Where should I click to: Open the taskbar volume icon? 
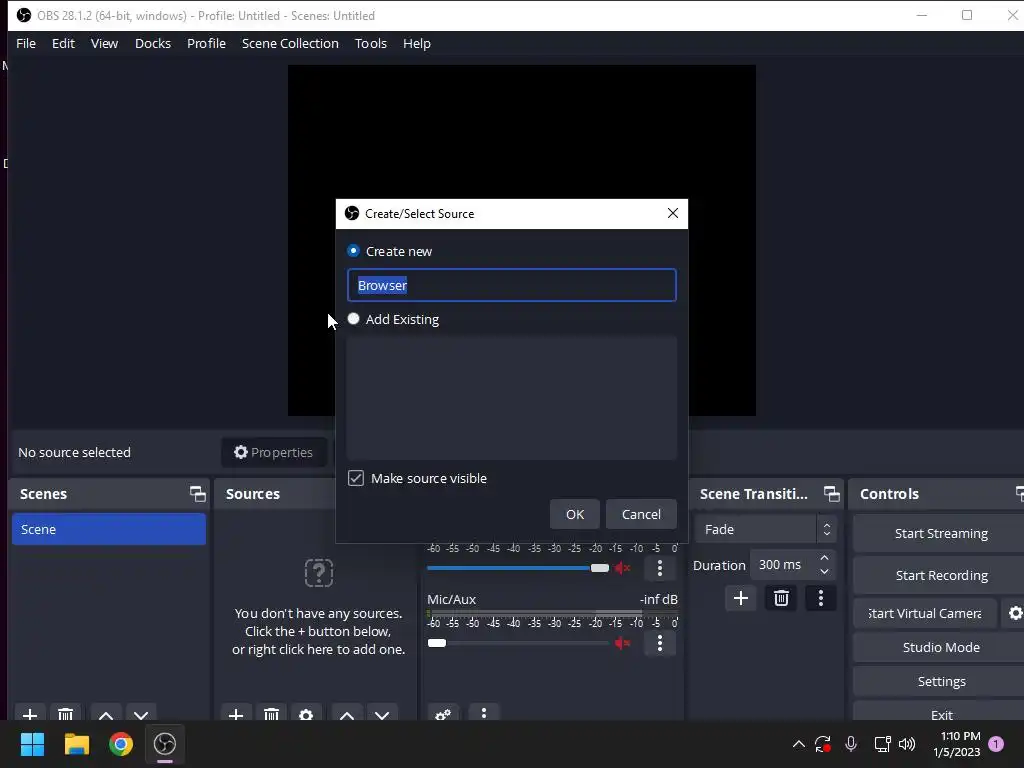(907, 744)
